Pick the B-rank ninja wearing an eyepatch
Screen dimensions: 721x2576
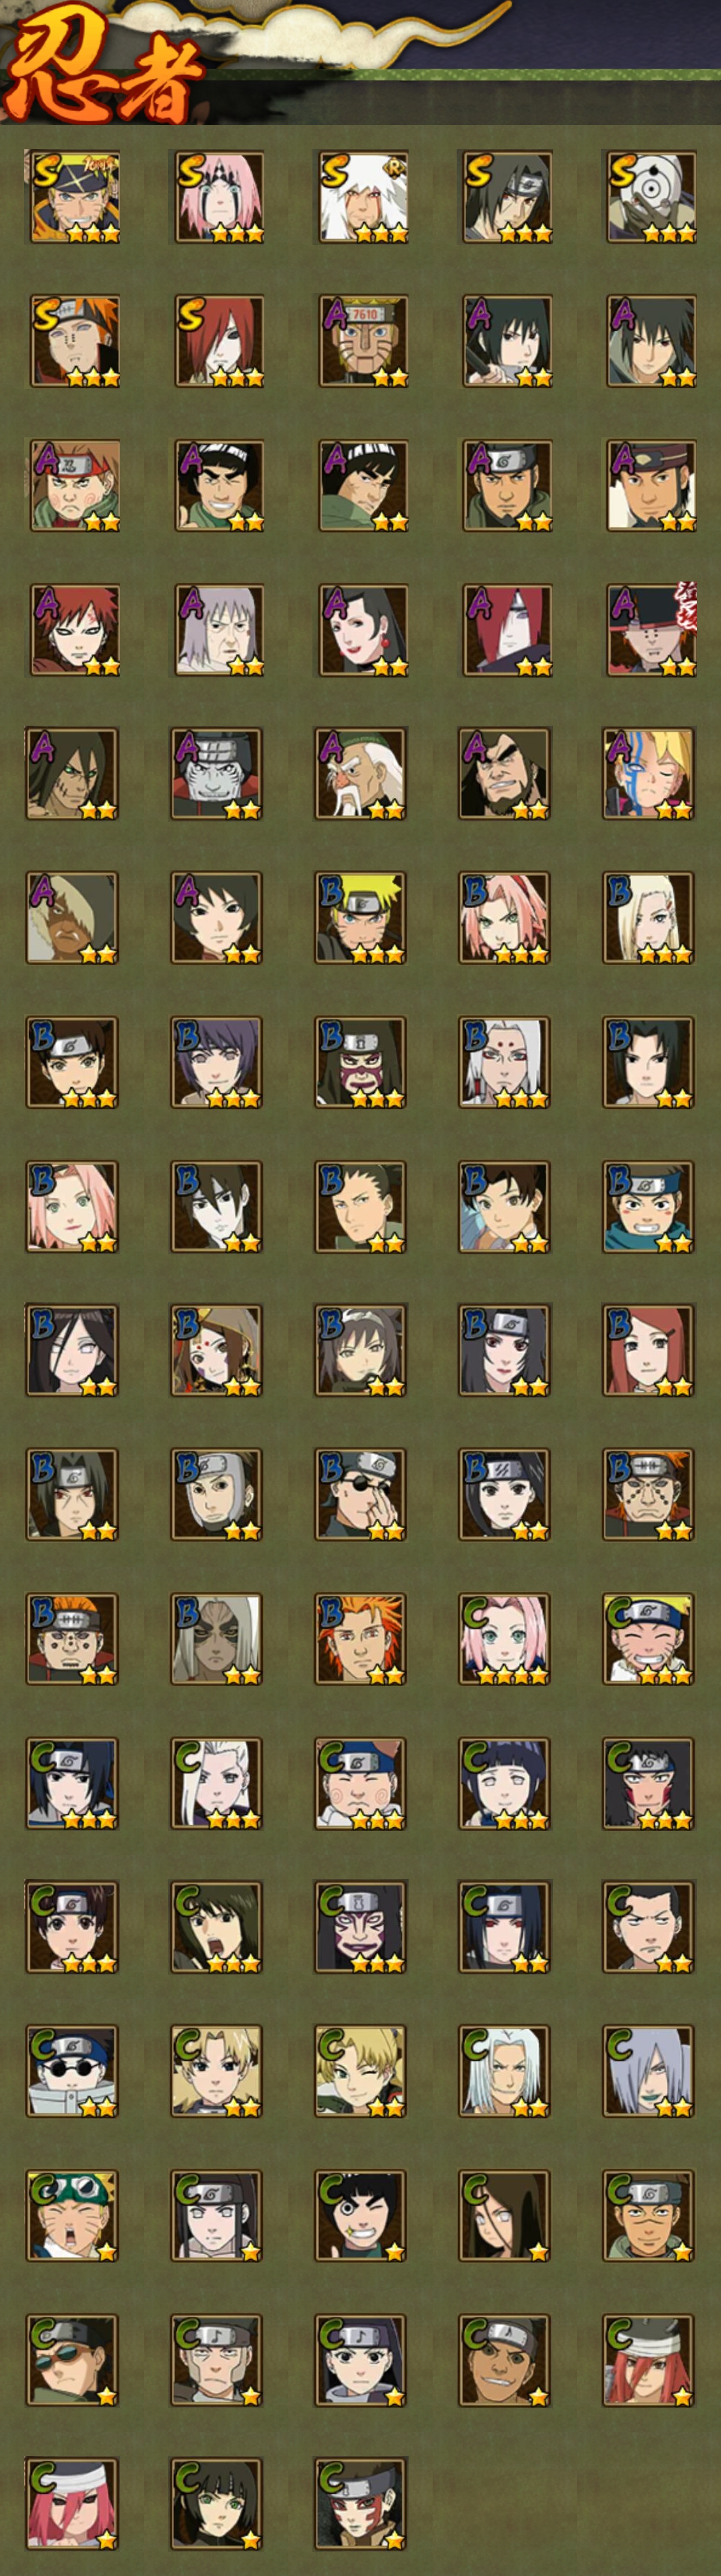tap(361, 1495)
